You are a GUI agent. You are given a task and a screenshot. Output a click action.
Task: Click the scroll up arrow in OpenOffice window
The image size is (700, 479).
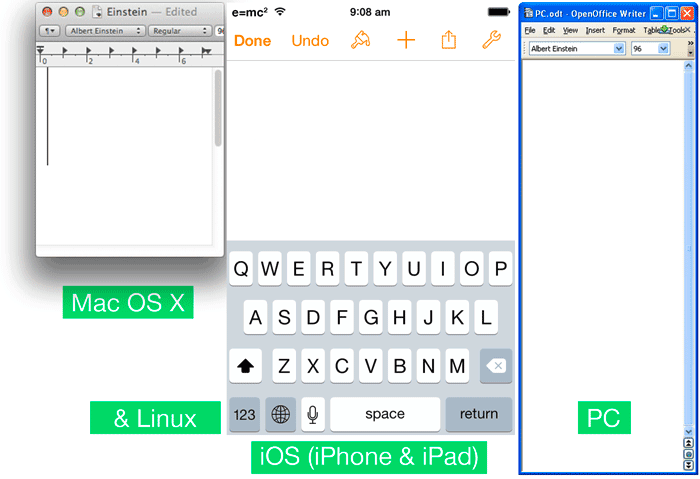point(688,66)
